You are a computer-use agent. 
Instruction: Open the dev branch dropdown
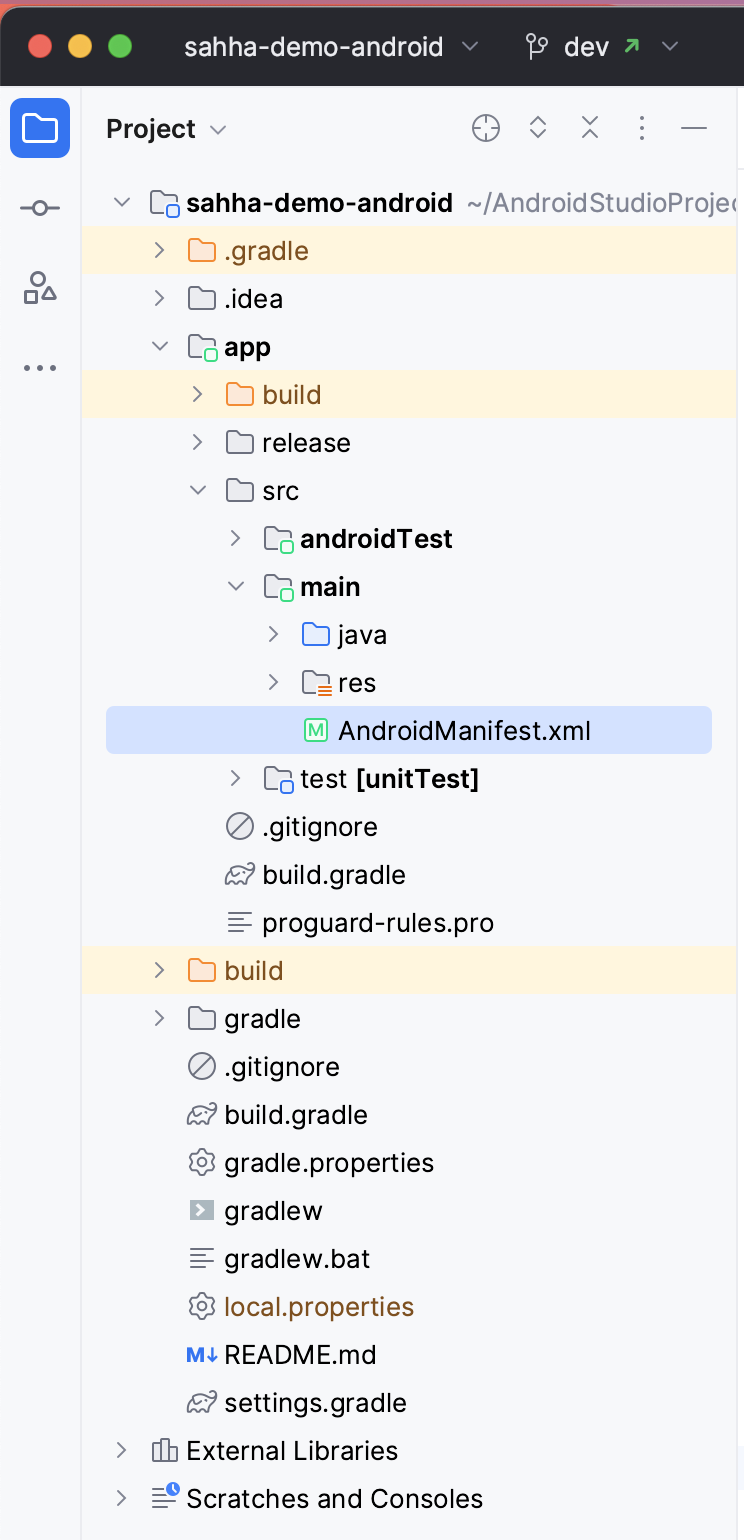[670, 46]
